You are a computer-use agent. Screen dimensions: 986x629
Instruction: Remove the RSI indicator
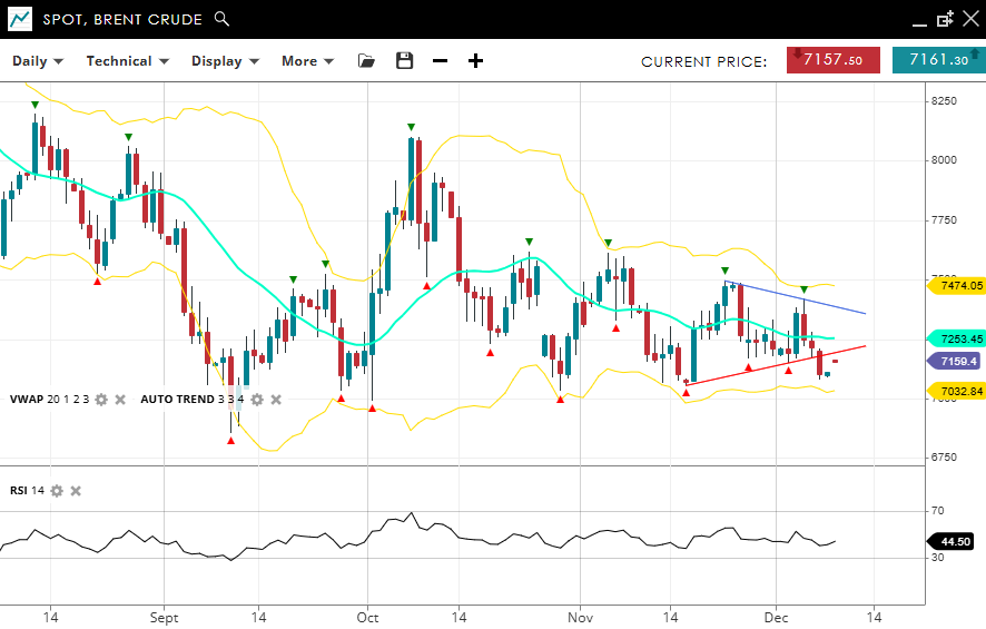[76, 490]
